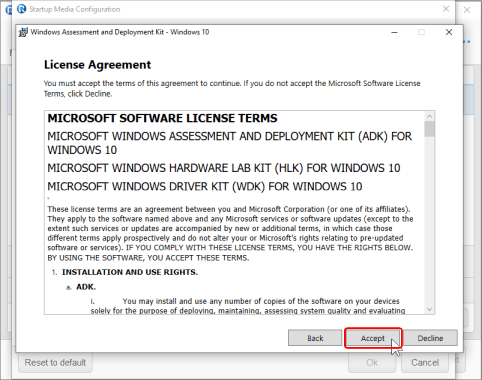Click the License Agreement heading
This screenshot has width=482, height=380.
click(x=97, y=65)
